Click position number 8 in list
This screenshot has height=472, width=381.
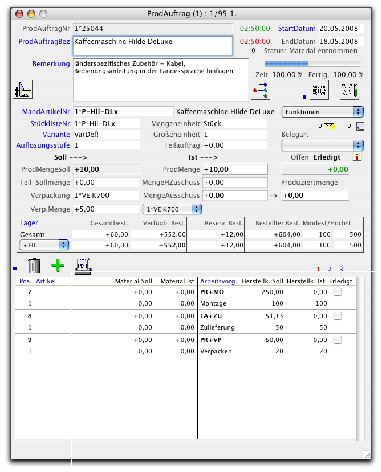coord(30,316)
